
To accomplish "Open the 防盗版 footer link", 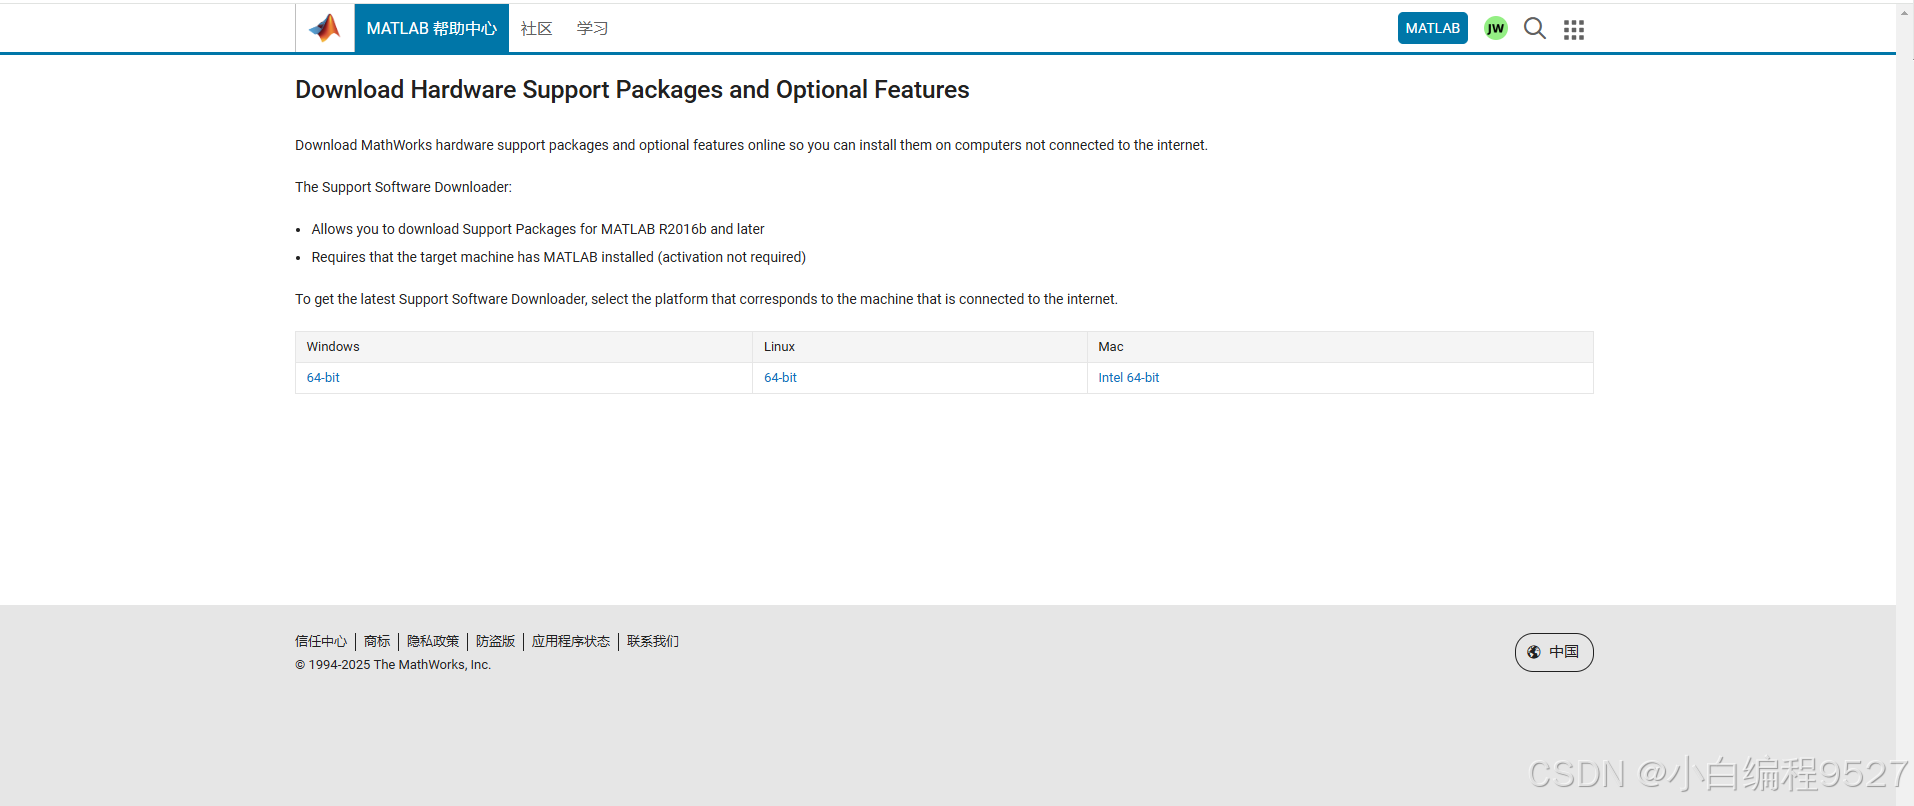I will pos(495,641).
